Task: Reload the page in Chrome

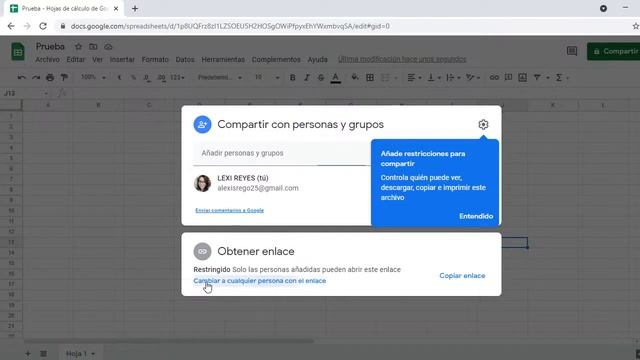Action: [x=43, y=26]
